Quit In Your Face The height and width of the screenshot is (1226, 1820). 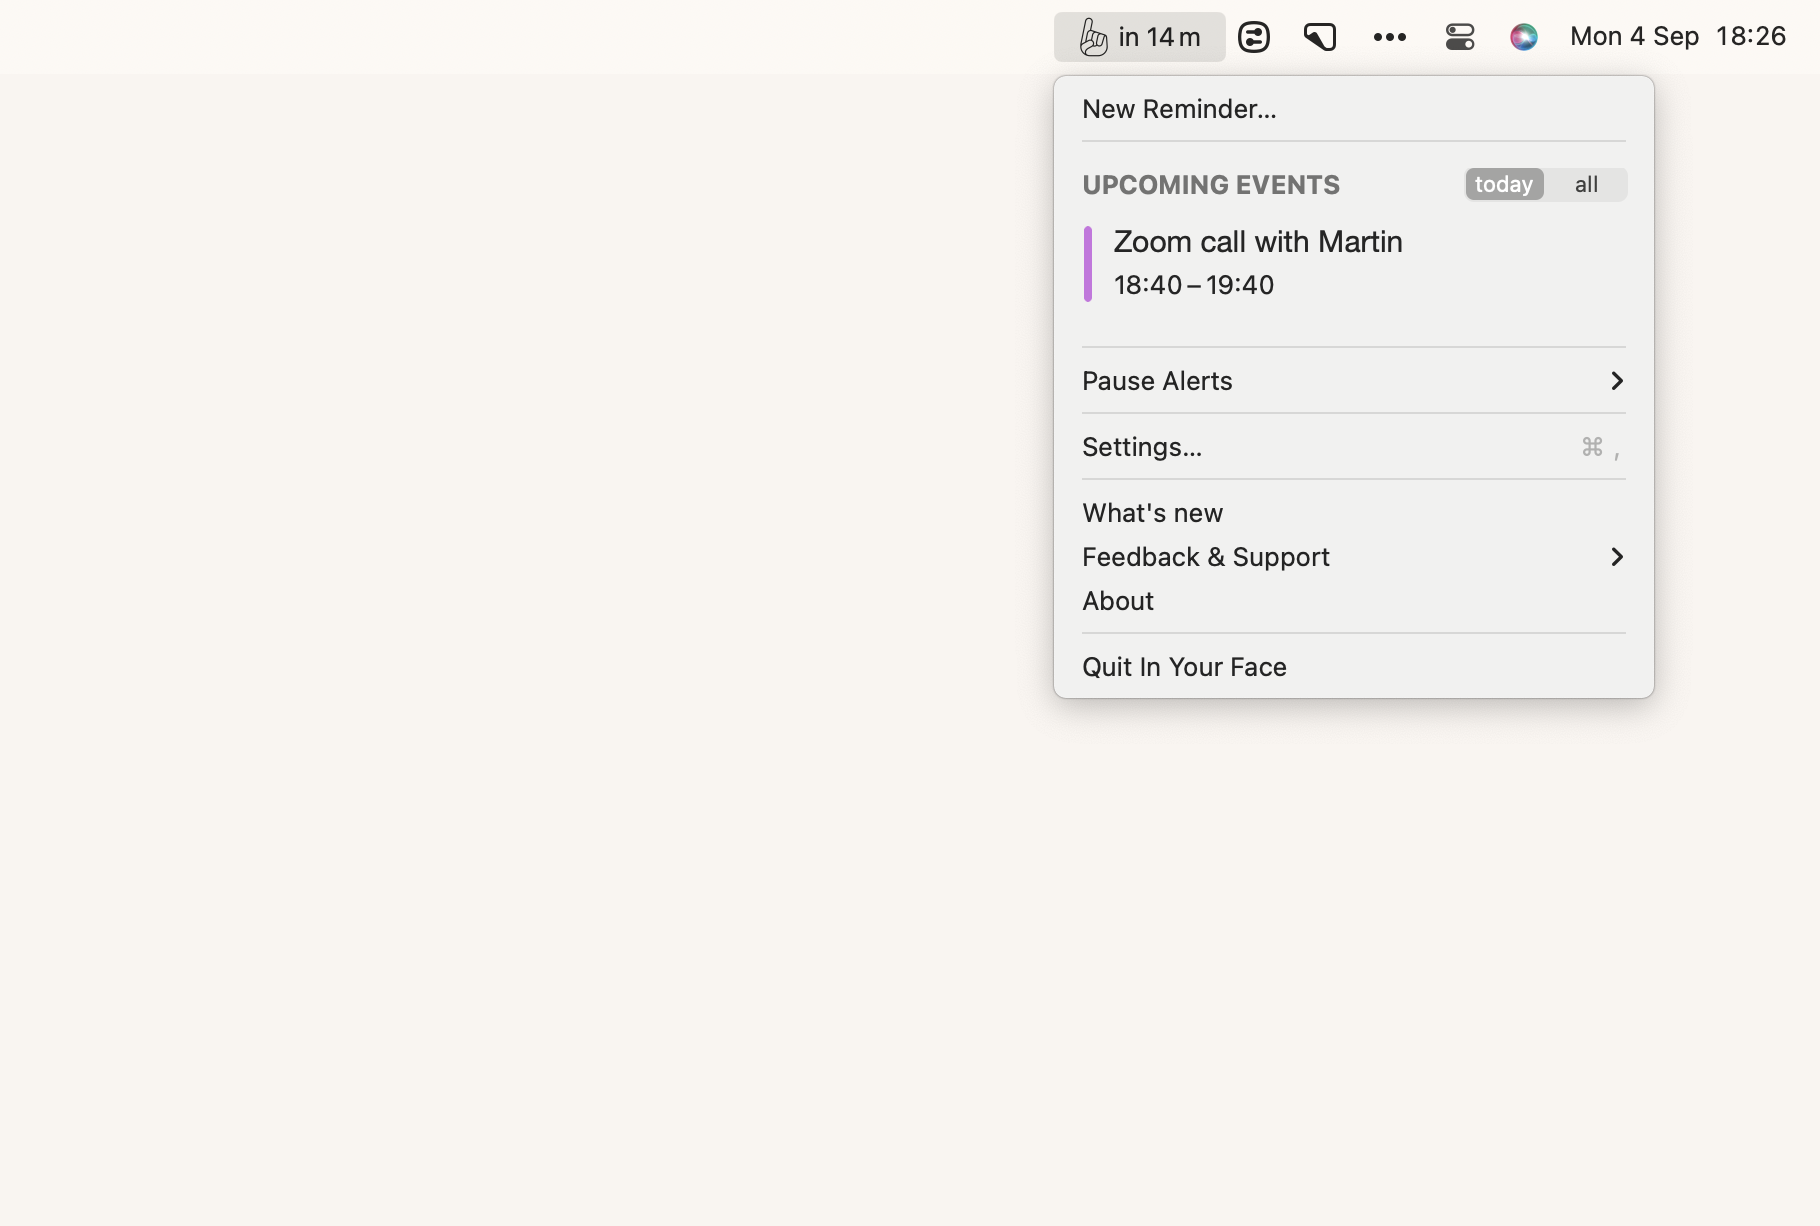tap(1184, 667)
